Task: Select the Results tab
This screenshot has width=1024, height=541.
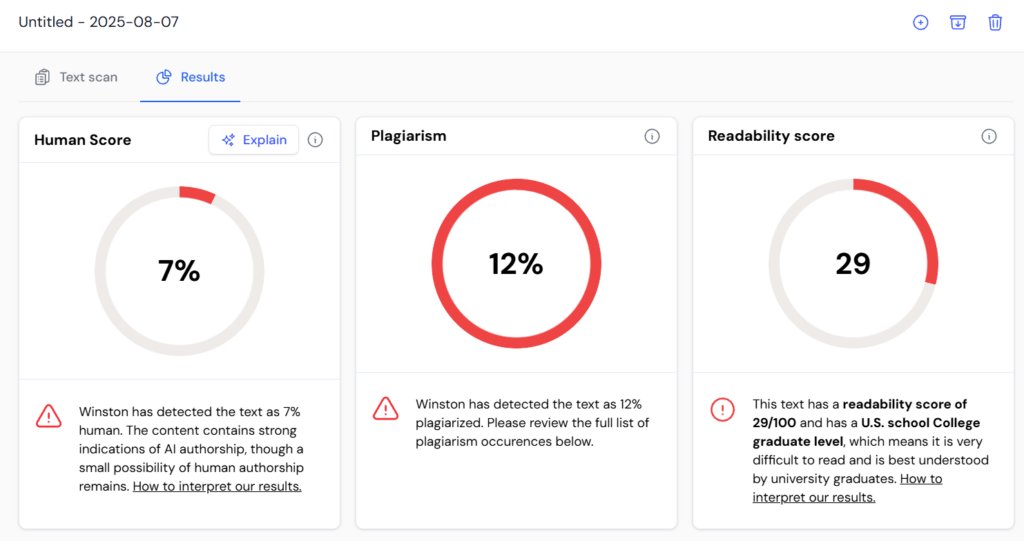Action: [190, 77]
